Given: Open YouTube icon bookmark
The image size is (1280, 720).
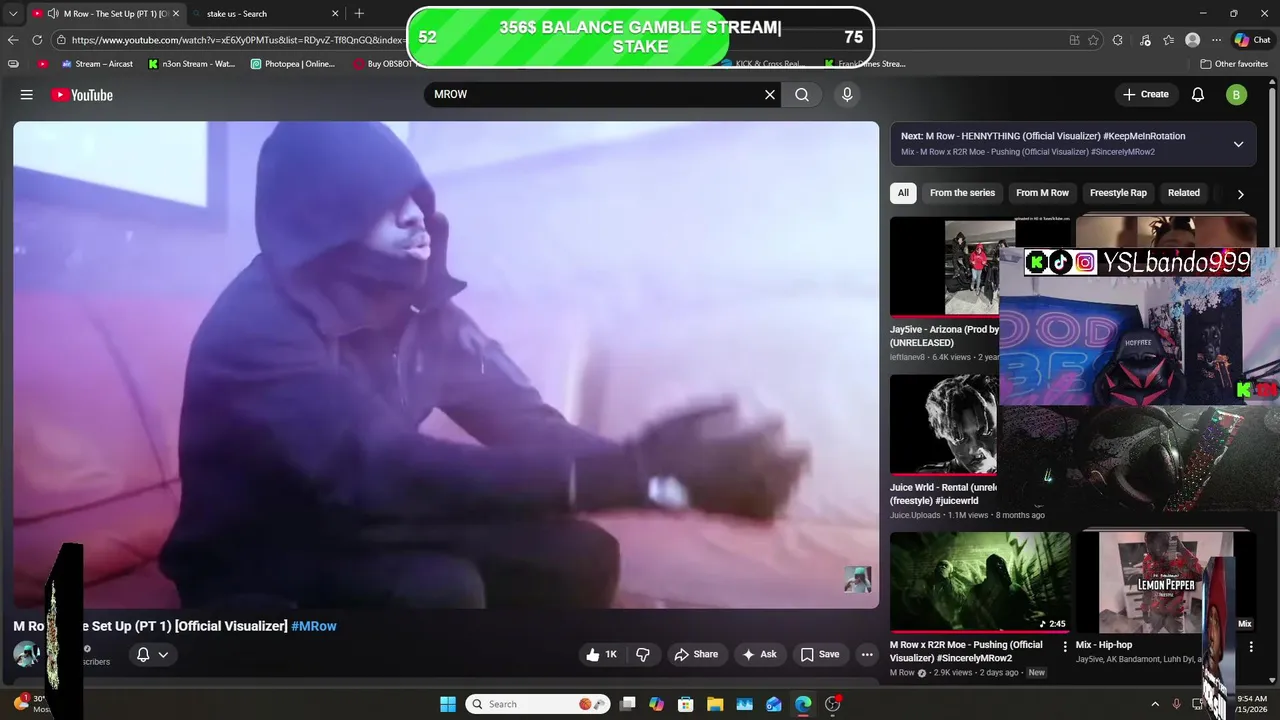Looking at the screenshot, I should 43,64.
